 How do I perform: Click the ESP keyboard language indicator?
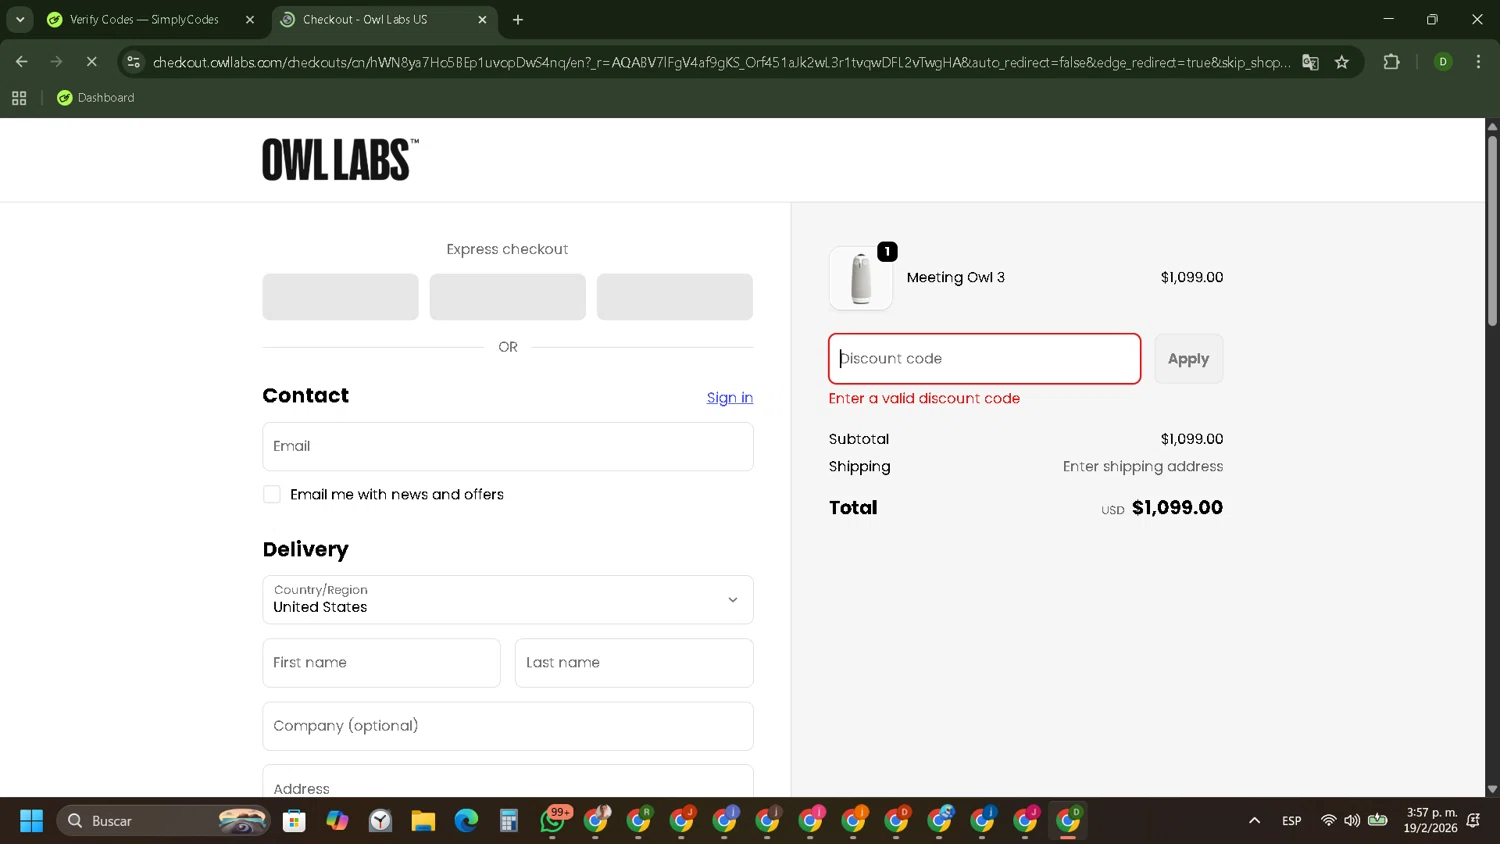(1292, 821)
